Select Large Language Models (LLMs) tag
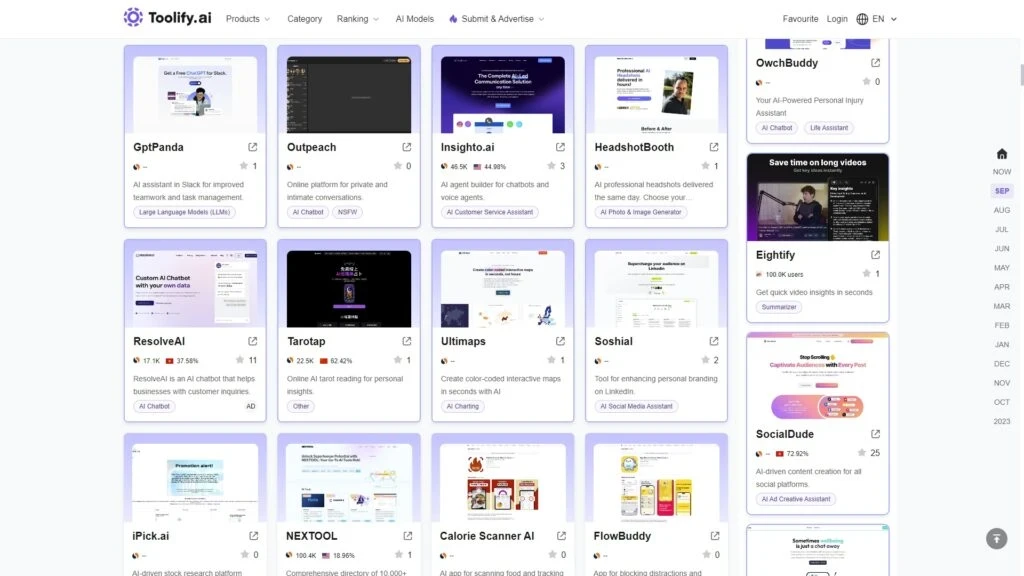 click(184, 212)
